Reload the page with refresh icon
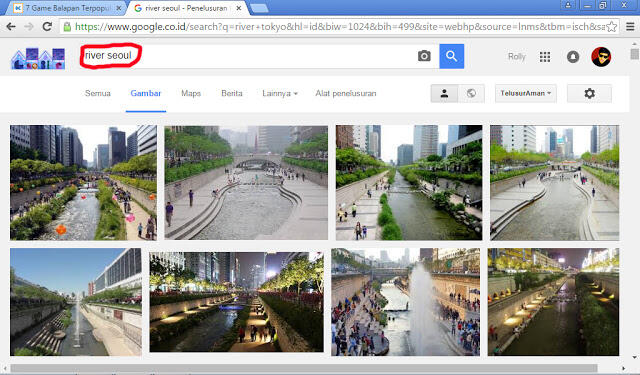This screenshot has height=375, width=640. click(47, 27)
